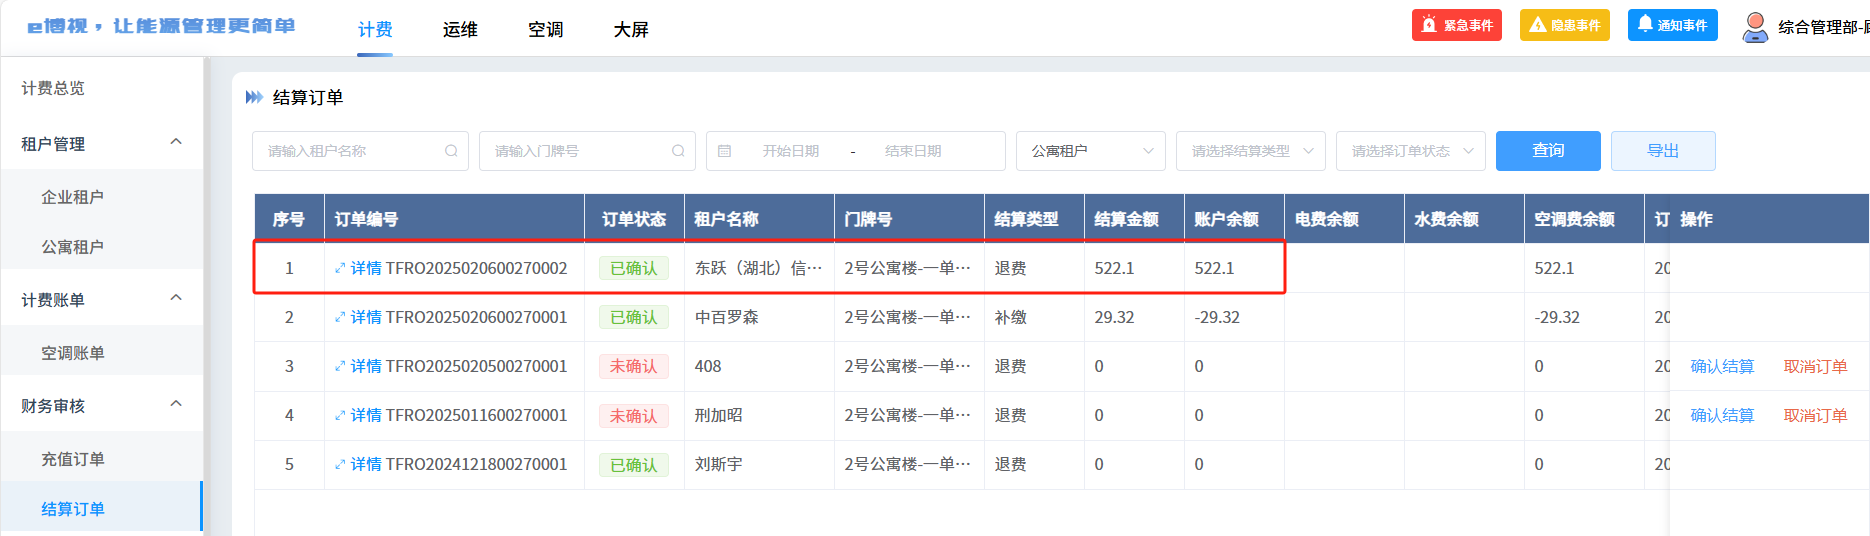
Task: Click 确认结算 for tenant 408
Action: [x=1722, y=366]
